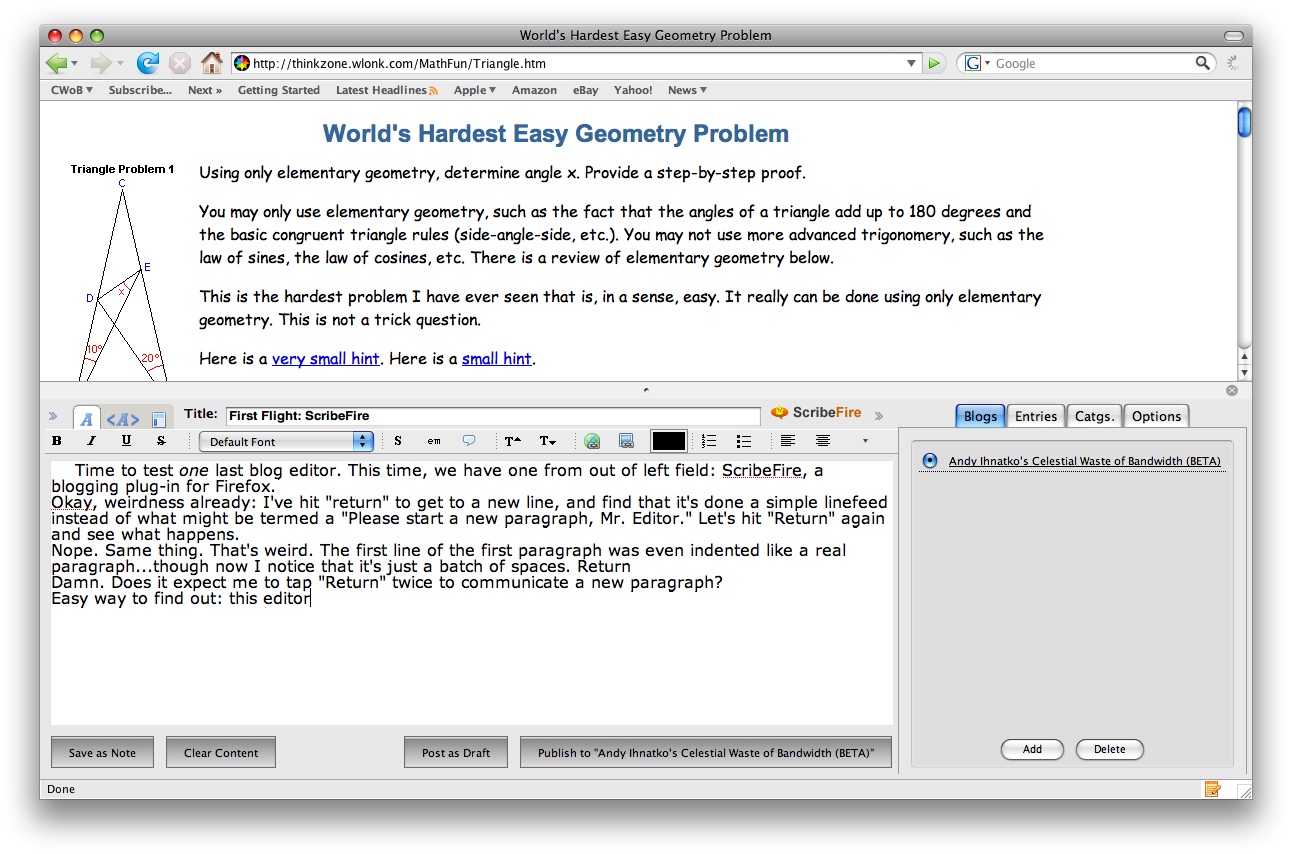Insert a blockquote with speech bubble icon
This screenshot has width=1292, height=854.
(x=469, y=441)
